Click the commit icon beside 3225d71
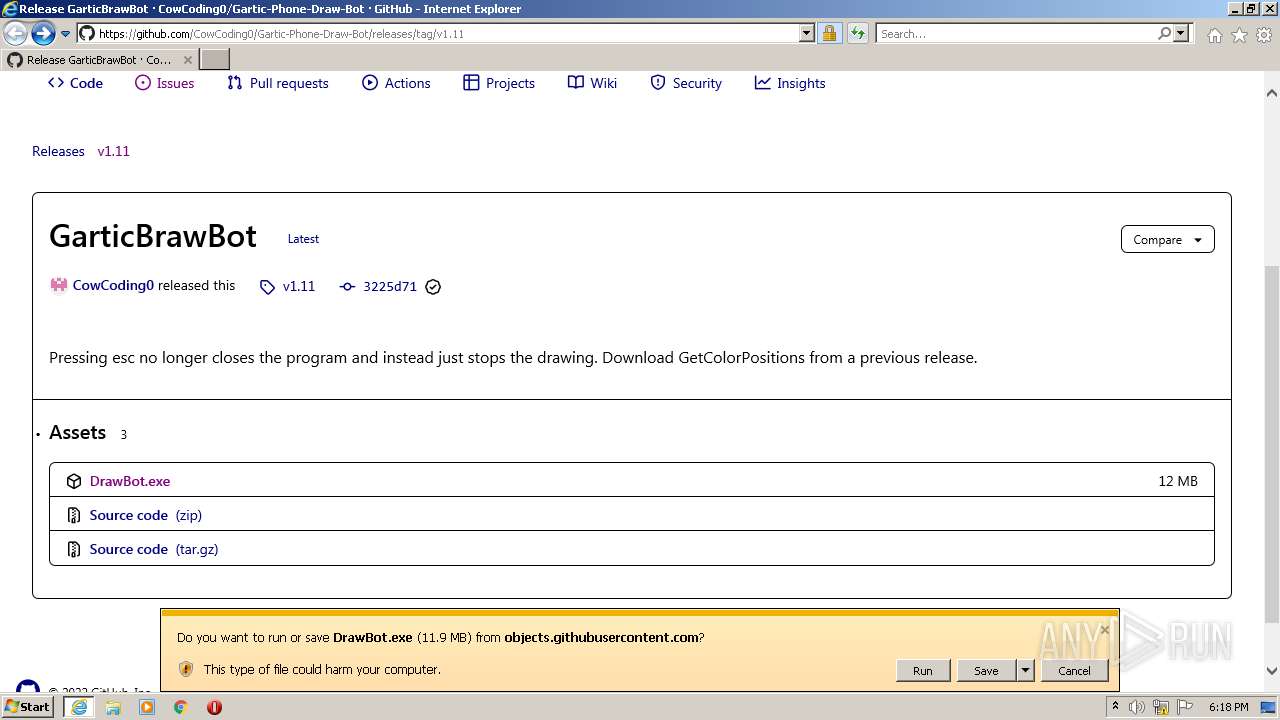Screen dimensions: 1280x720 coord(347,287)
